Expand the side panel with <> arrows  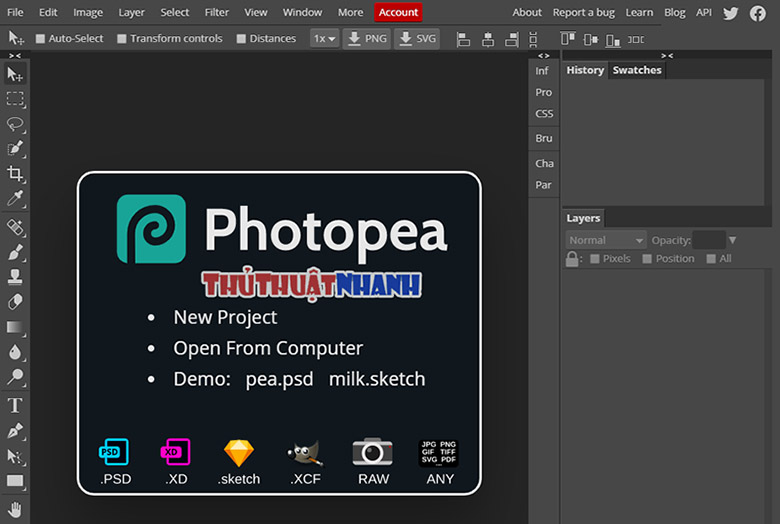(544, 55)
